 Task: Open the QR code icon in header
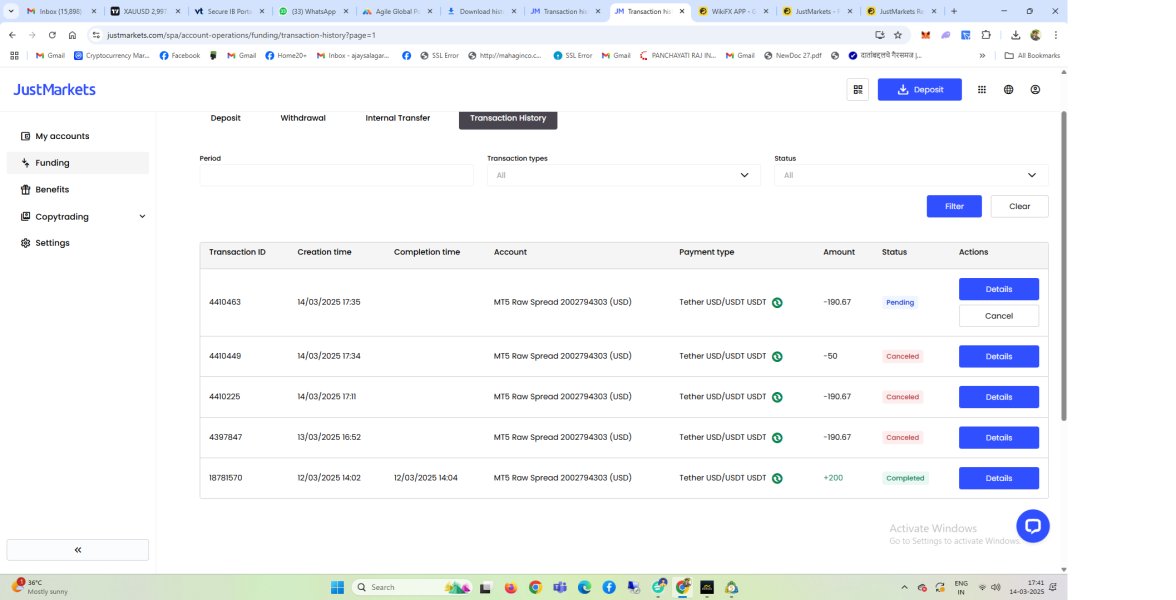(857, 89)
